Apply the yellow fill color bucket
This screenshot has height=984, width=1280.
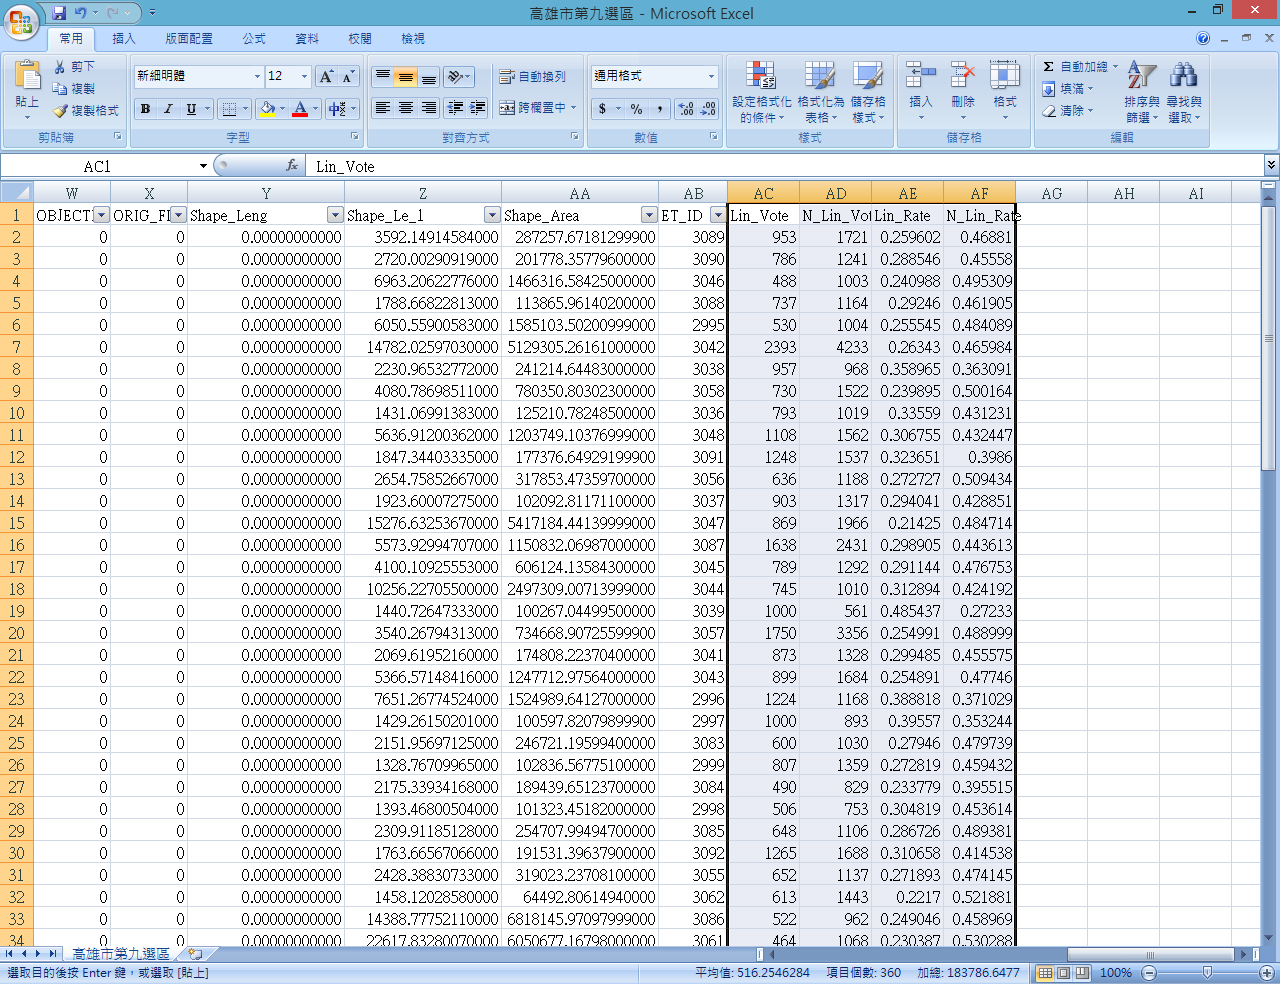pyautogui.click(x=267, y=109)
